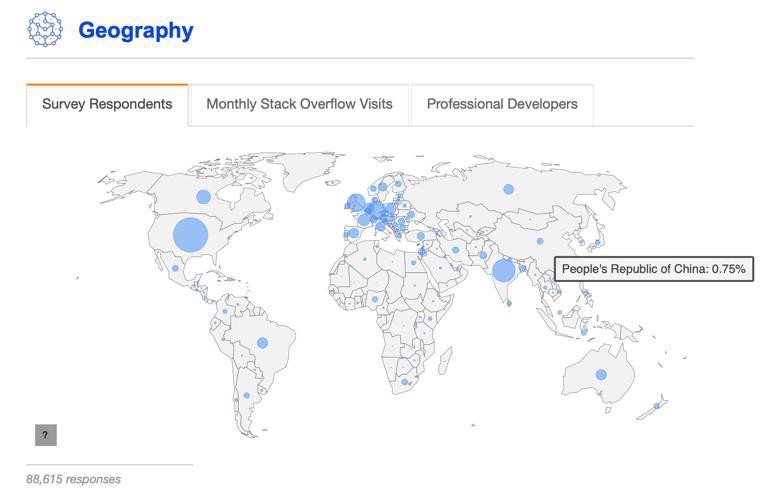Click the 88,615 responses caption
This screenshot has width=765, height=497.
tap(74, 479)
